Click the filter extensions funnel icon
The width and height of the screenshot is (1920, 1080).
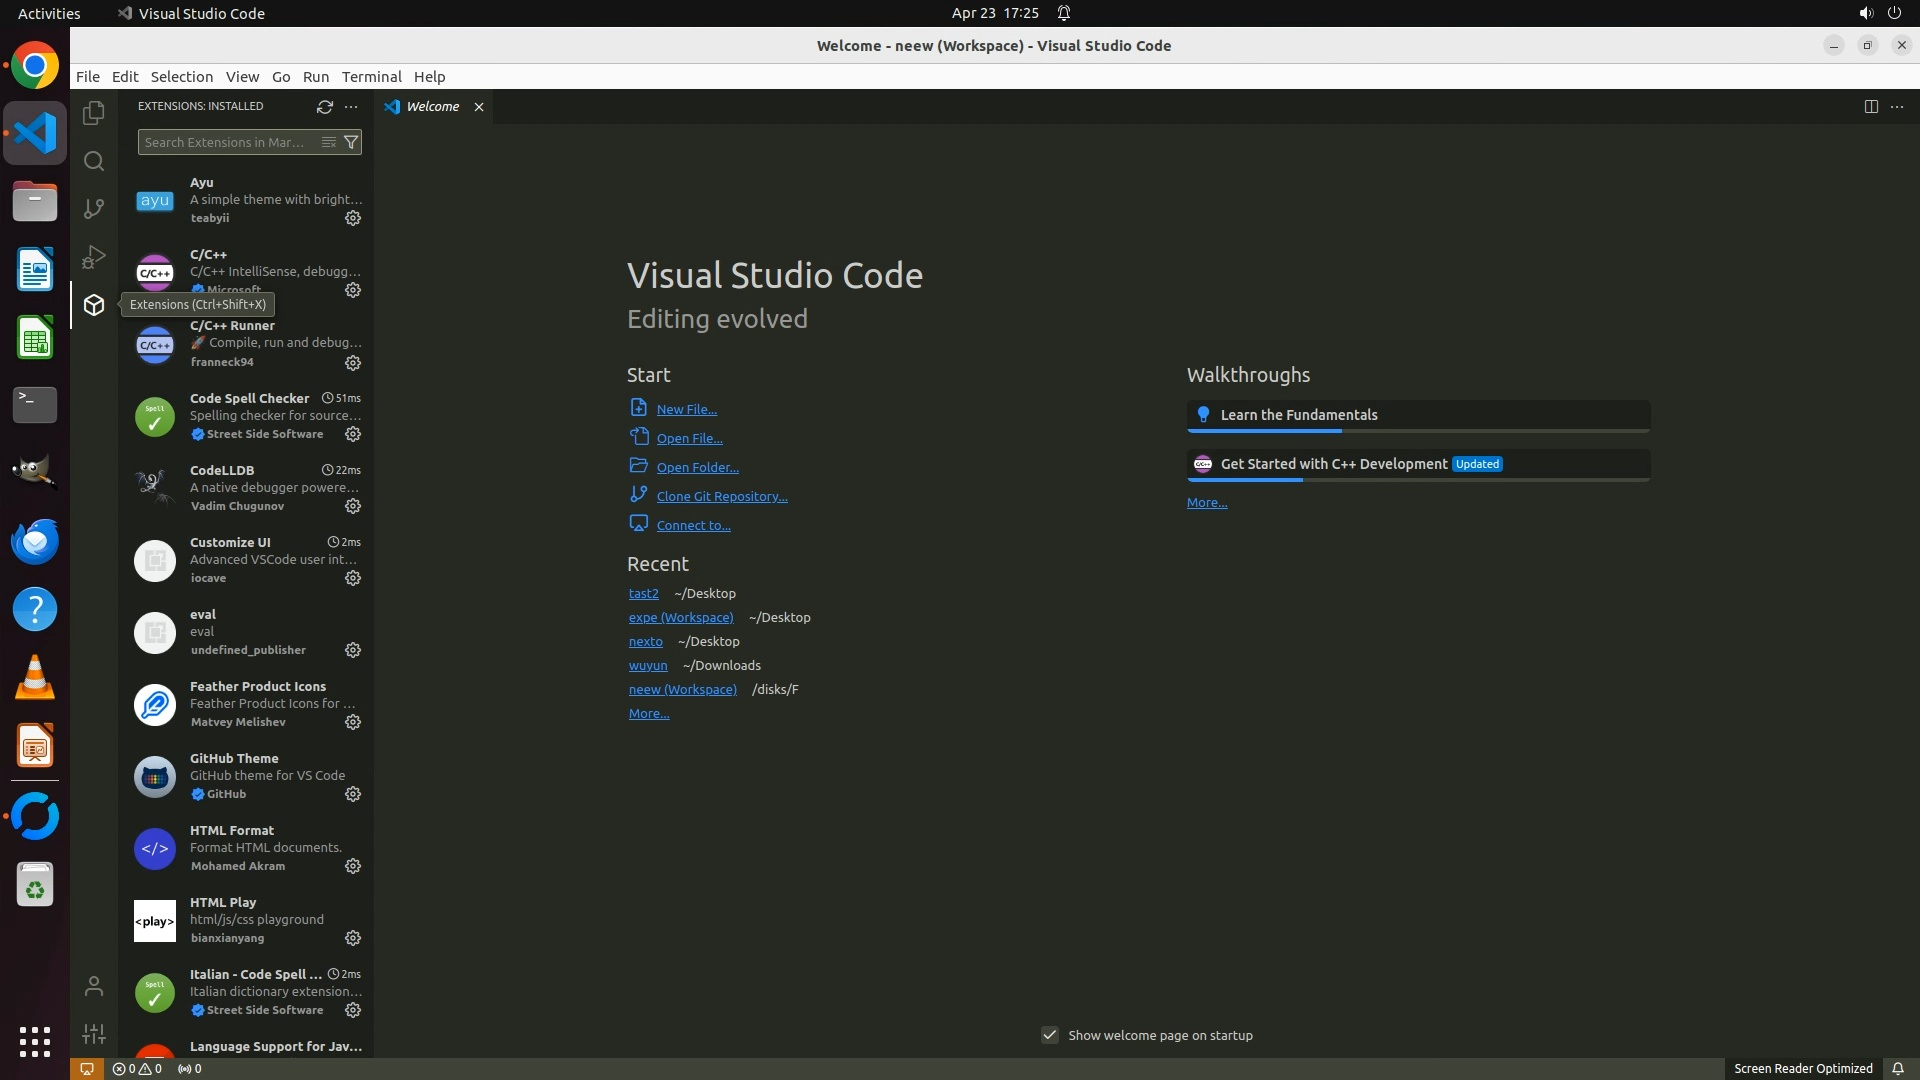(x=351, y=142)
